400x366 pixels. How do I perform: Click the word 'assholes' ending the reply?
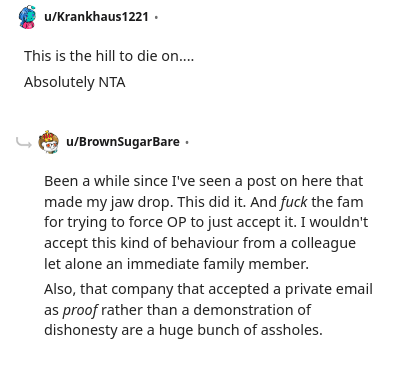tap(292, 330)
